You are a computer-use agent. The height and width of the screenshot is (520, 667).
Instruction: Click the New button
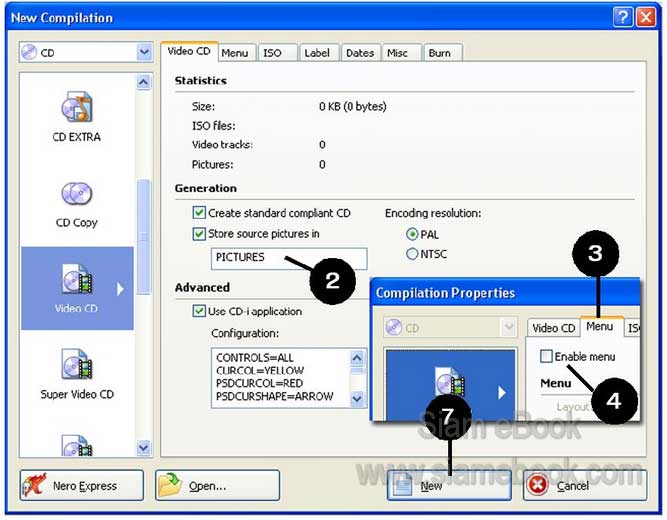point(449,485)
